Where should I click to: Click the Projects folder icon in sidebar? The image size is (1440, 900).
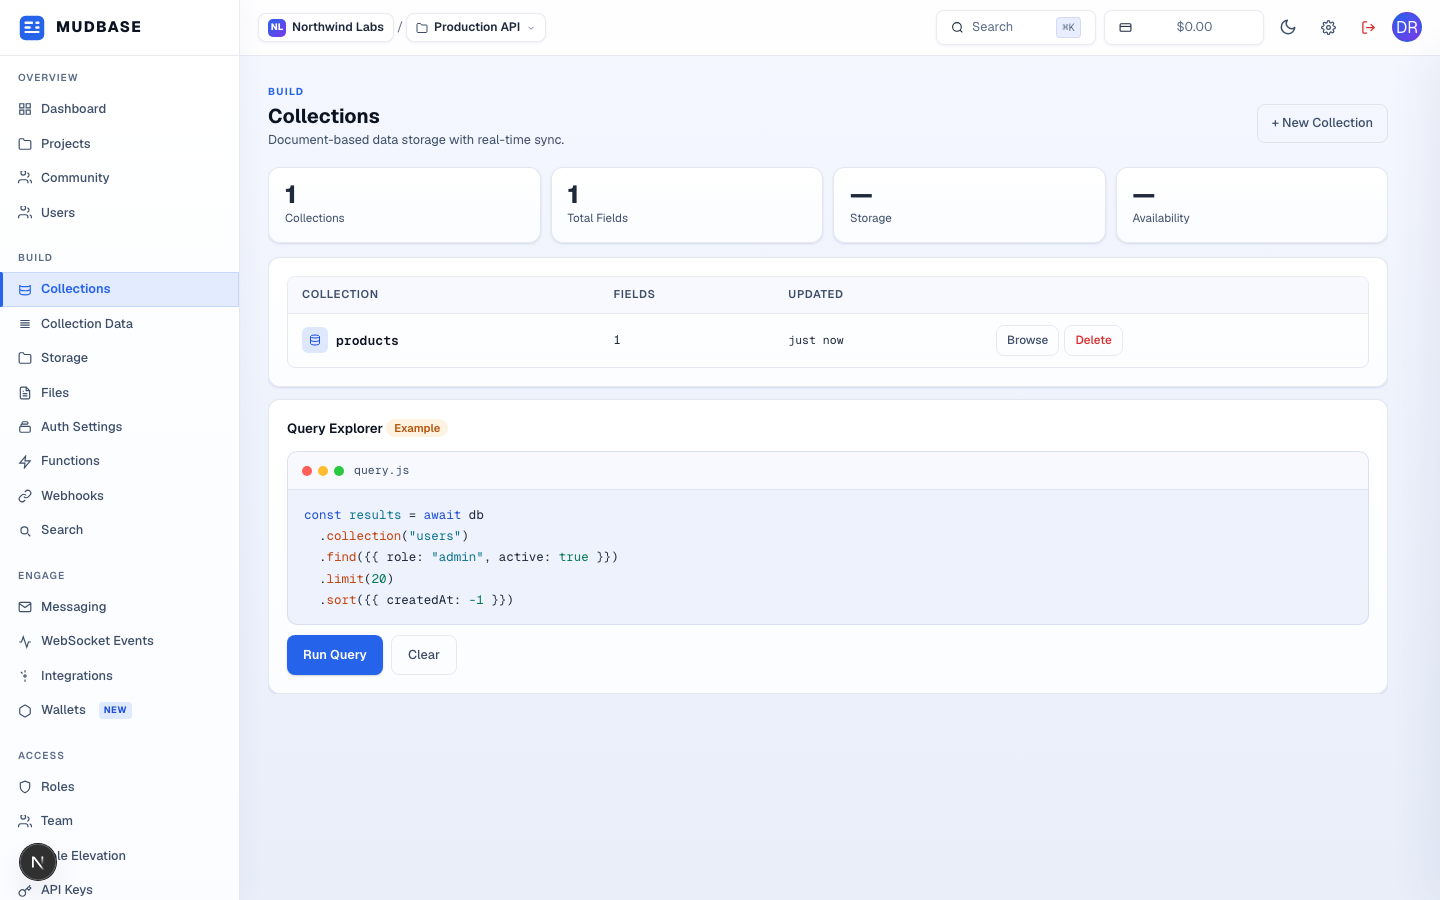point(25,144)
